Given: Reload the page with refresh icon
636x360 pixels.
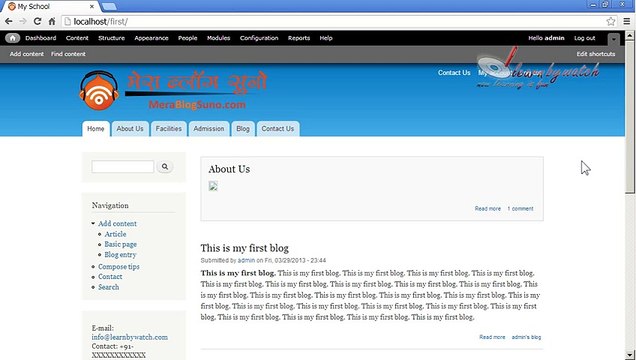Looking at the screenshot, I should coord(37,21).
